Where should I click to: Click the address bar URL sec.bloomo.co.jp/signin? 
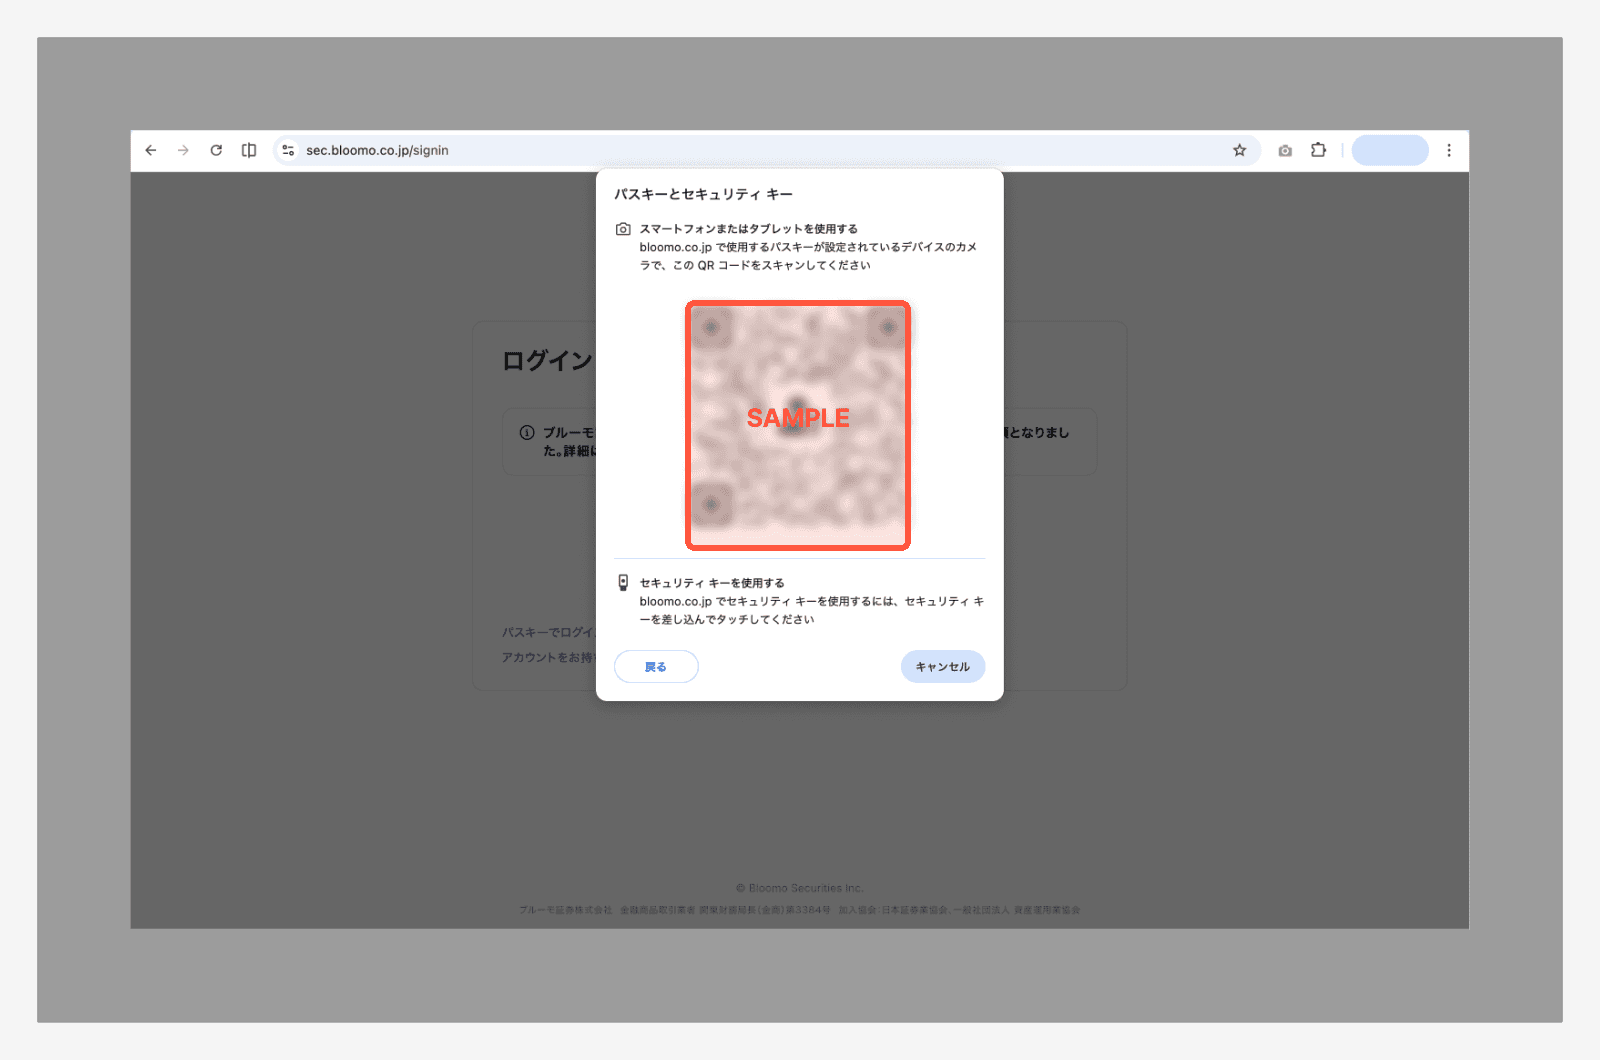point(377,150)
